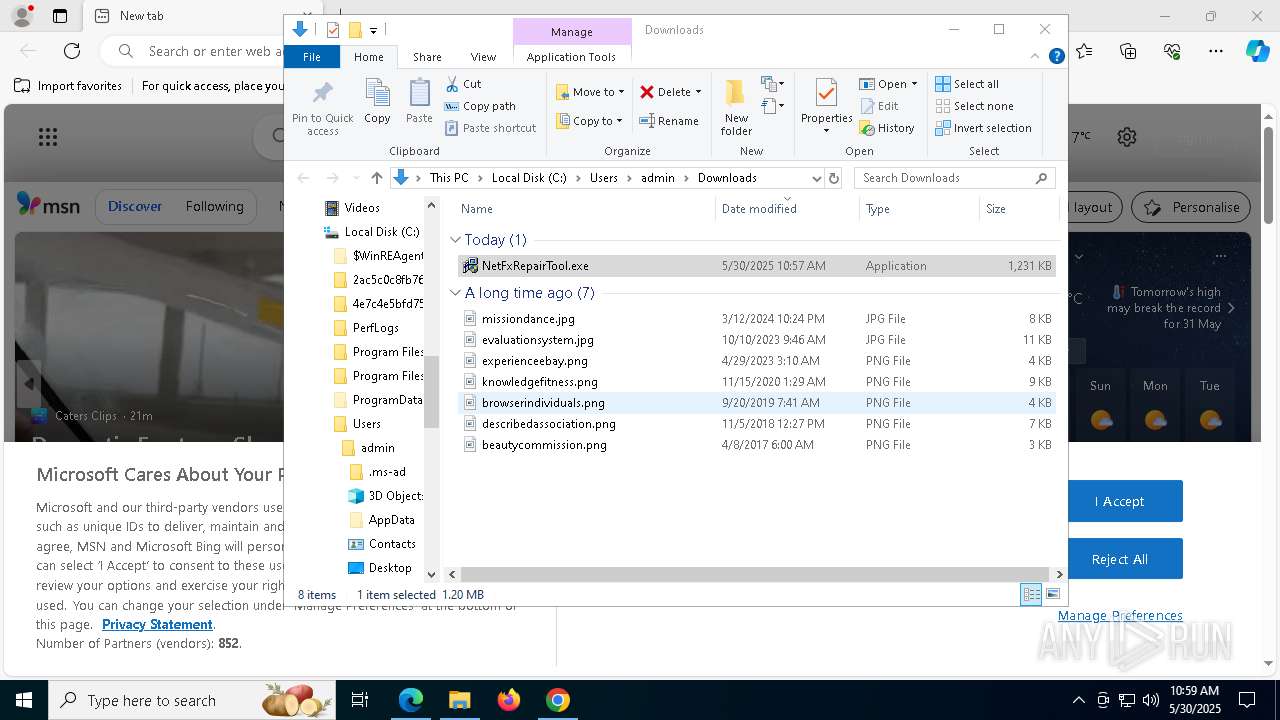Click the Edit command in Open group
Viewport: 1280px width, 720px height.
click(x=878, y=106)
